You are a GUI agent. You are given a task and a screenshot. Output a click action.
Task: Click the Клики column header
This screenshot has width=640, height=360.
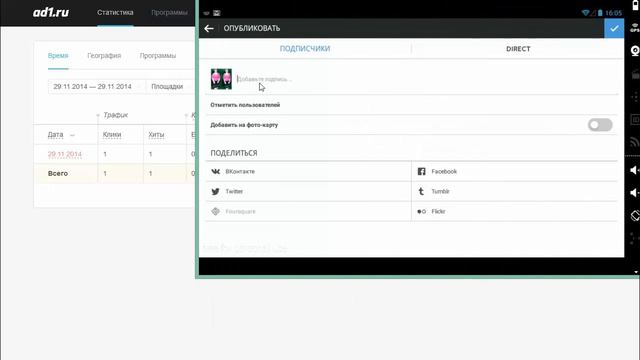coord(112,134)
